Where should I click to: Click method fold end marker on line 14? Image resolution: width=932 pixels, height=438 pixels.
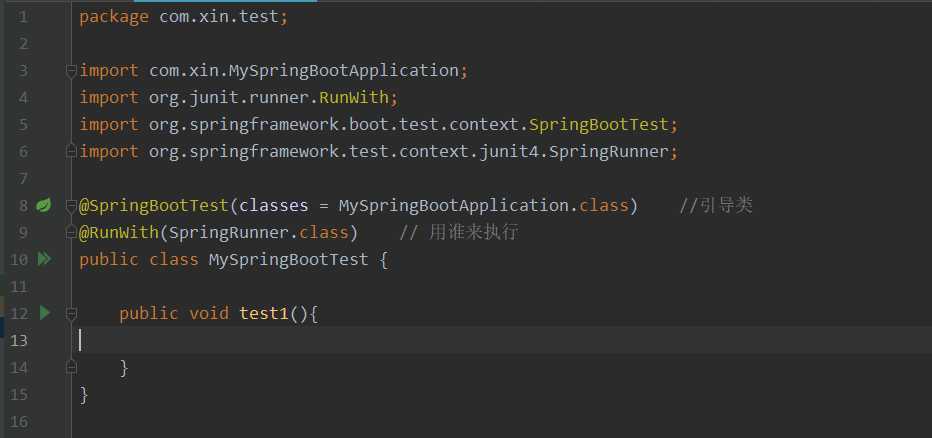71,367
